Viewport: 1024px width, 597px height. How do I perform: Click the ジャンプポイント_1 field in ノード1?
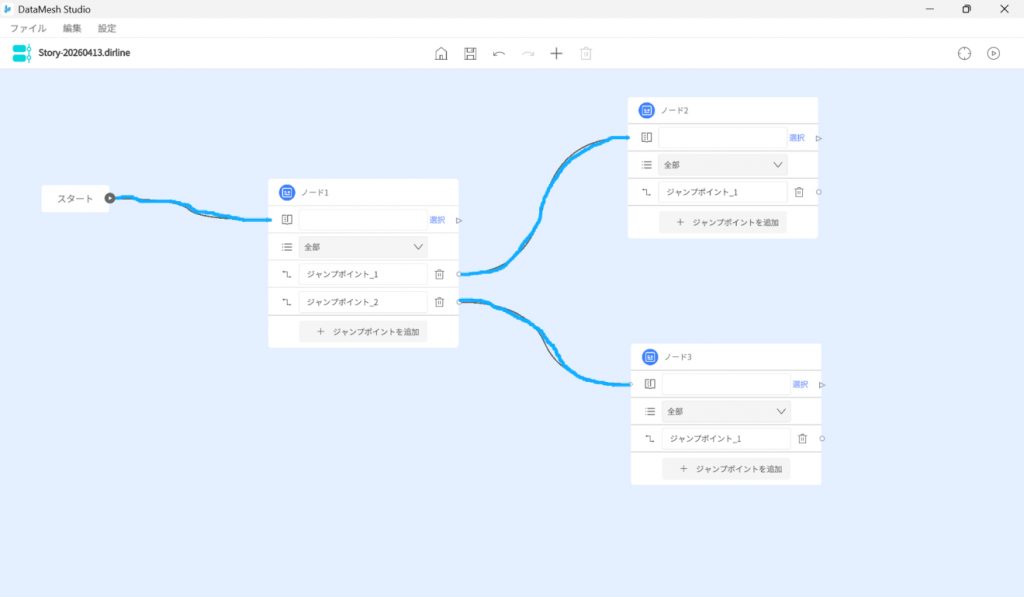[x=362, y=274]
